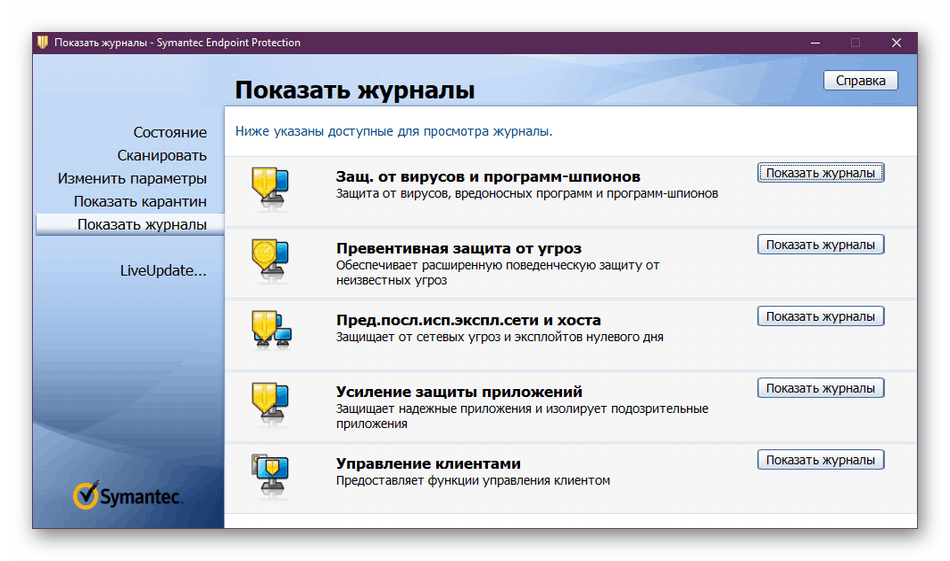Click the Управление клиентами monitor icon

pos(270,475)
